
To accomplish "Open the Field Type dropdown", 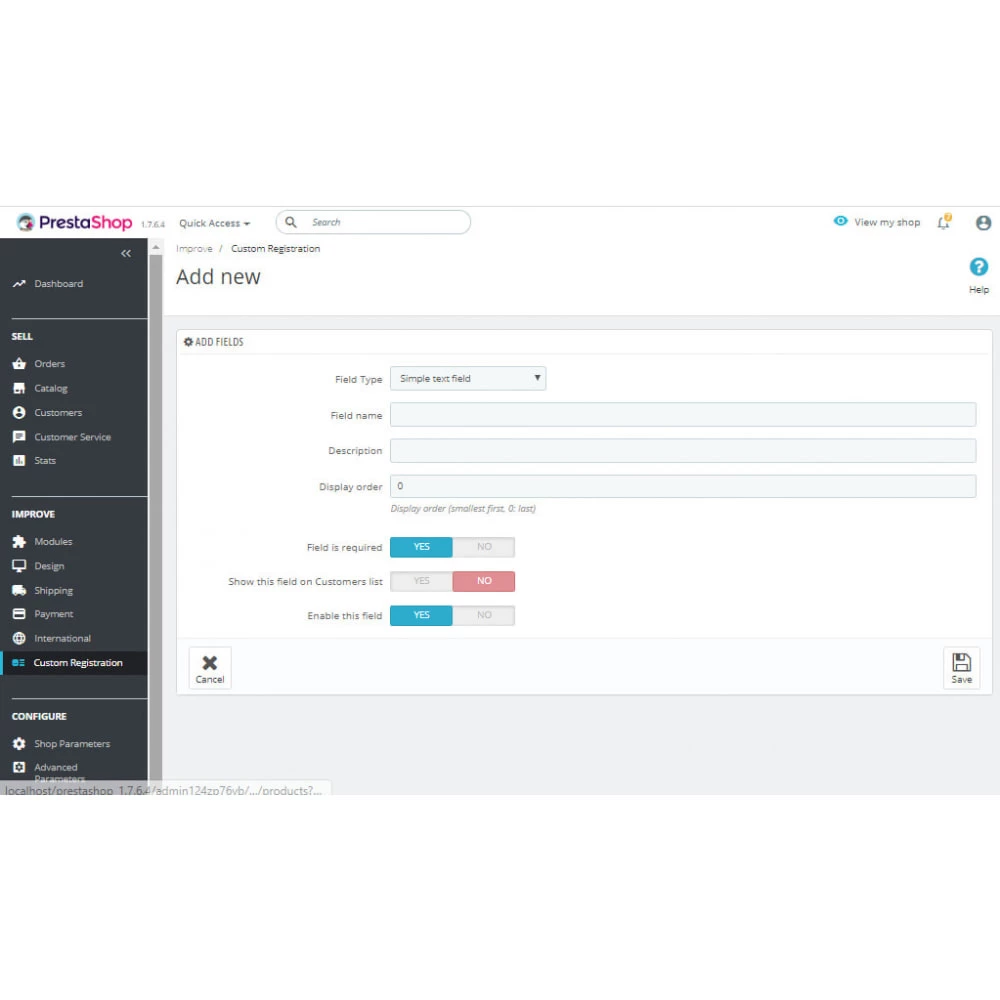I will [468, 378].
